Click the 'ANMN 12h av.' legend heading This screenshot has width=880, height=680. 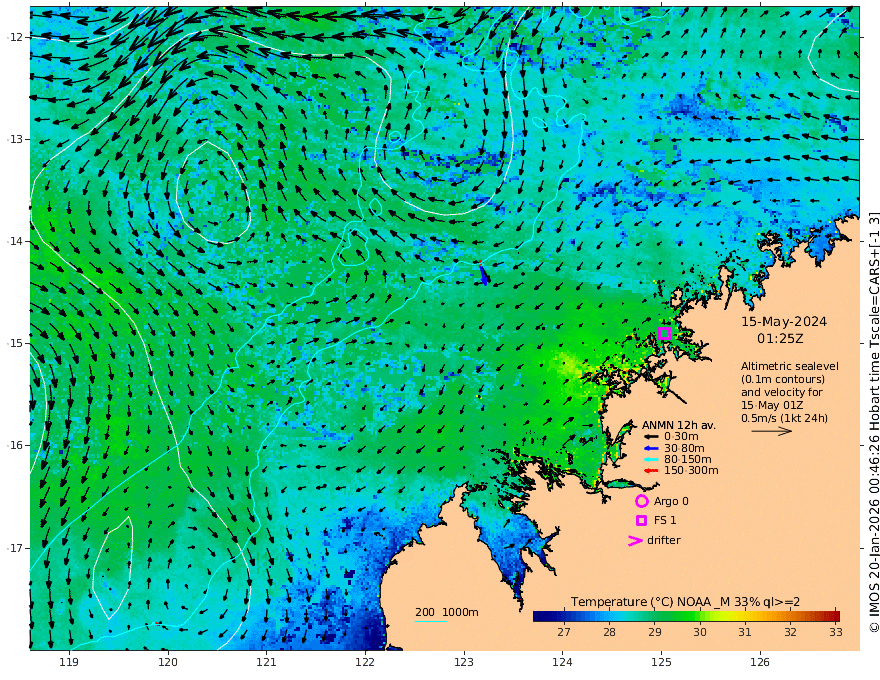click(679, 425)
